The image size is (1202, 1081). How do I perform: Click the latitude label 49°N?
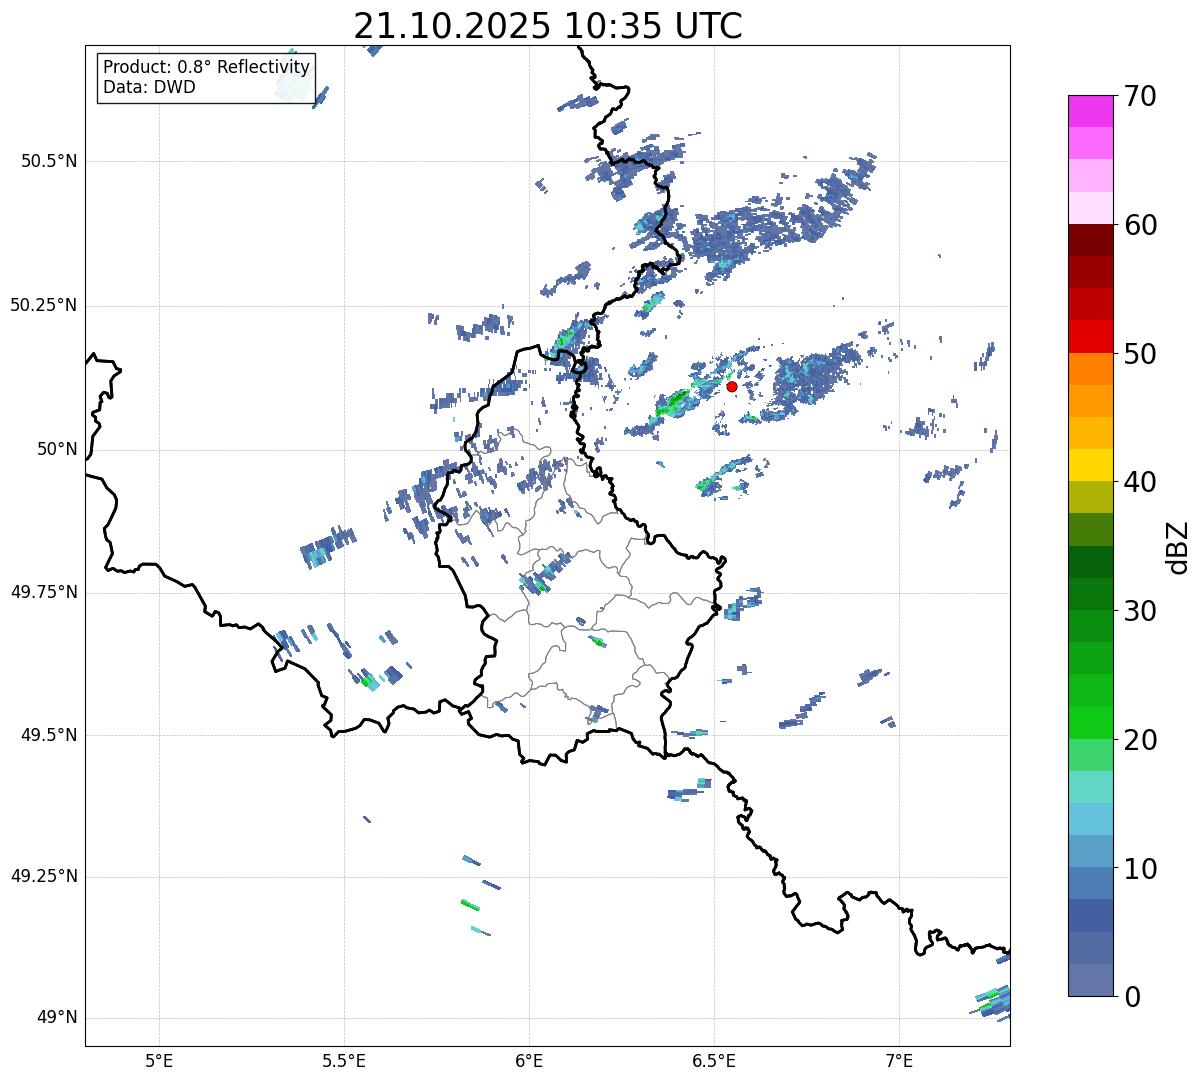(57, 1018)
